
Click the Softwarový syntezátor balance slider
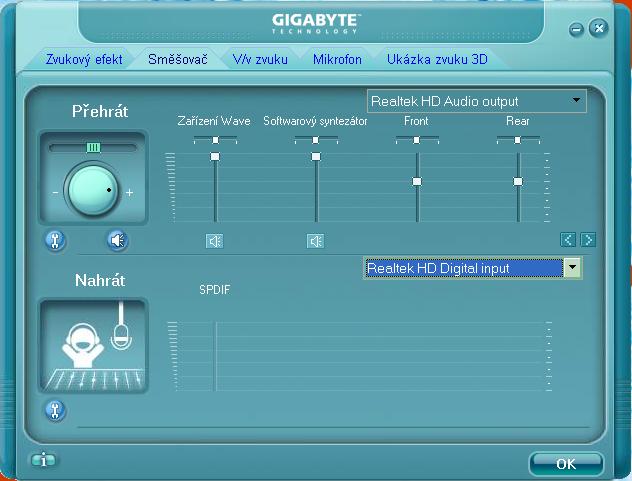[316, 140]
